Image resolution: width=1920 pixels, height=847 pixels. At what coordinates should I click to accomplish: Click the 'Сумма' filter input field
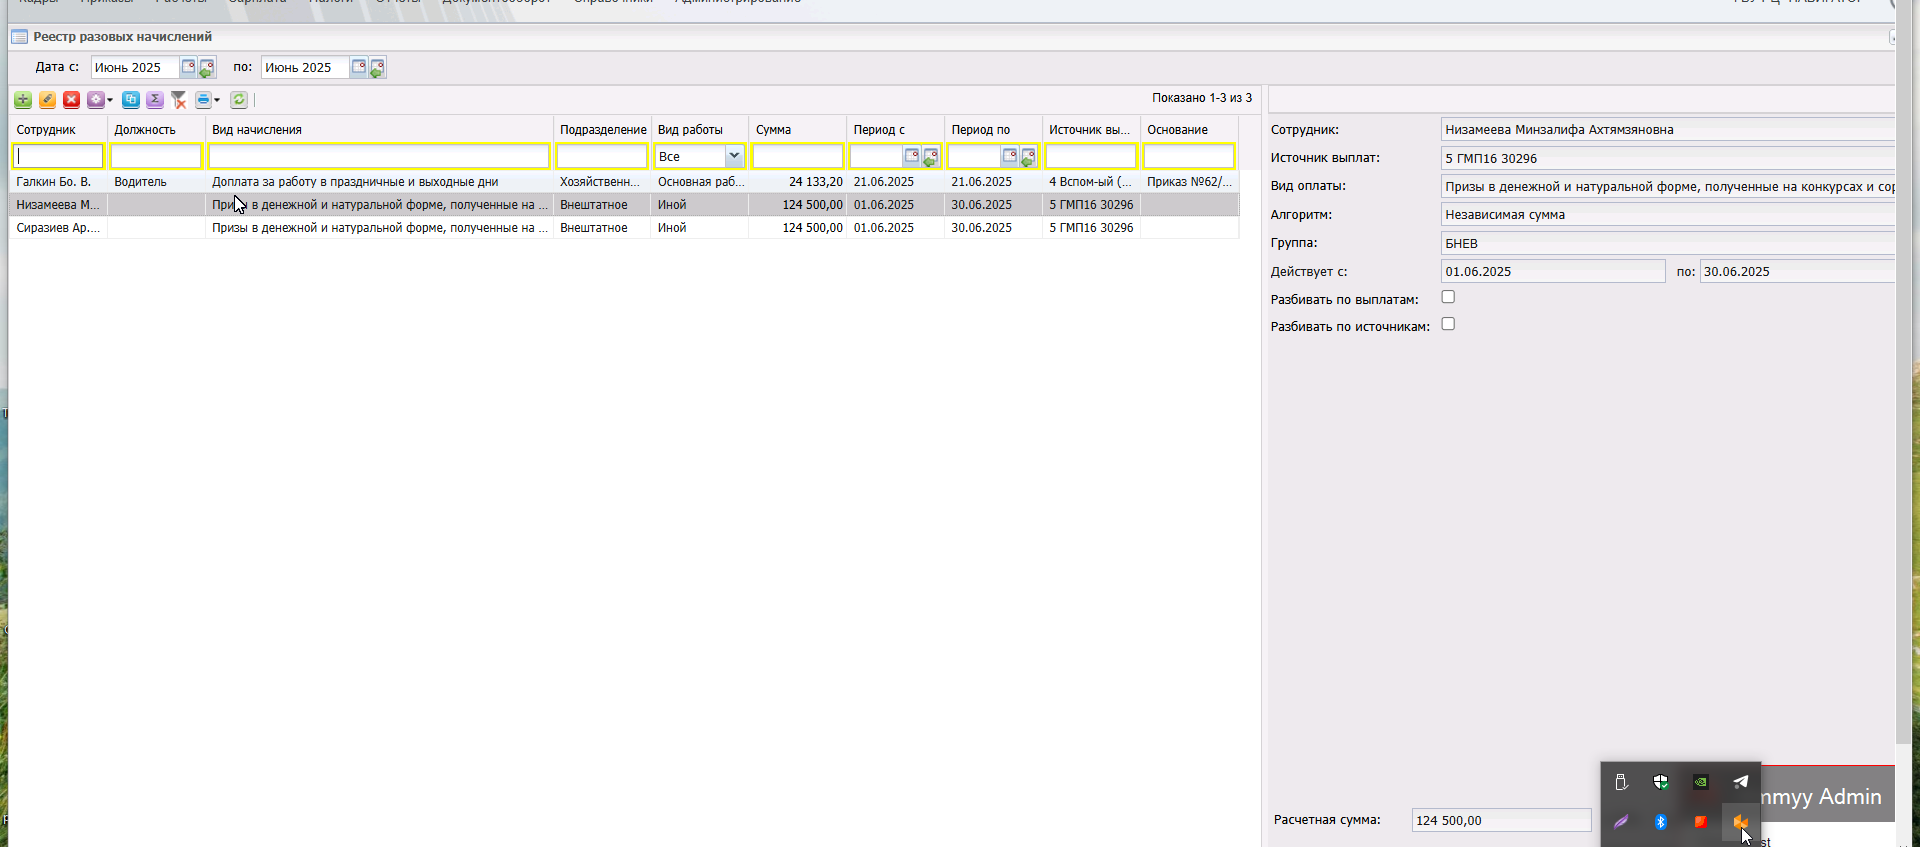point(798,156)
